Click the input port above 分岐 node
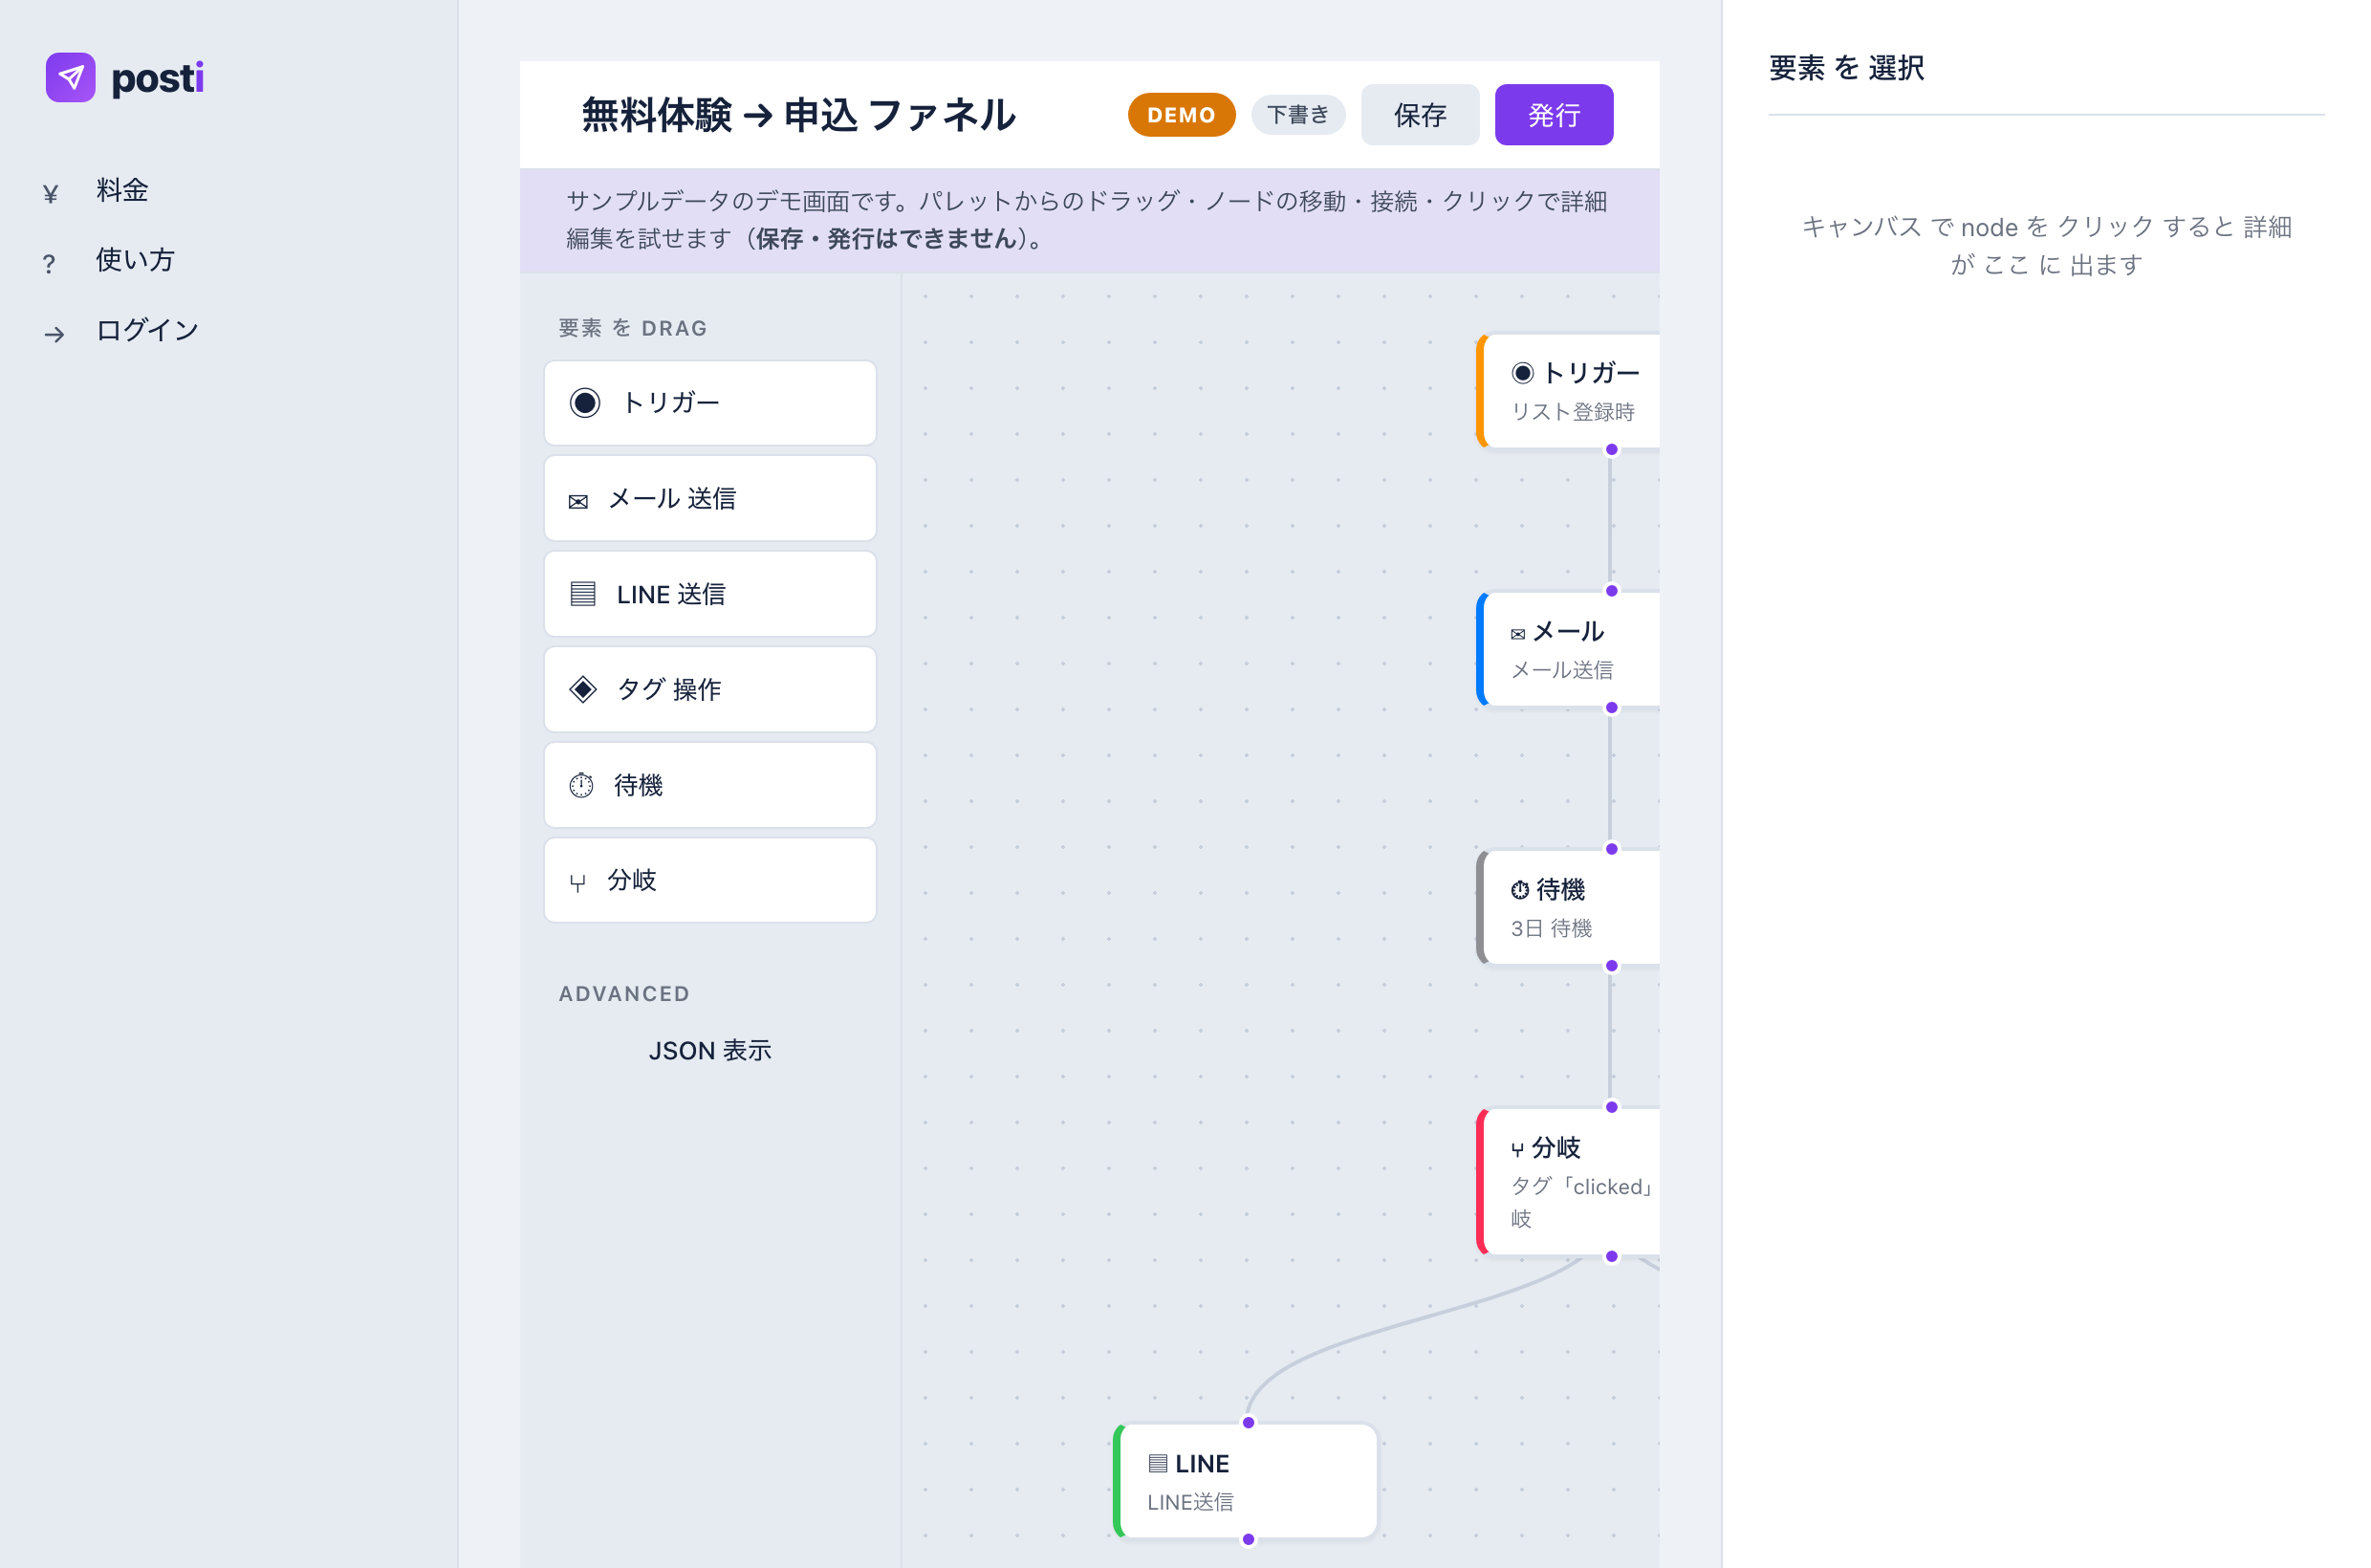The image size is (2371, 1568). [1612, 1107]
